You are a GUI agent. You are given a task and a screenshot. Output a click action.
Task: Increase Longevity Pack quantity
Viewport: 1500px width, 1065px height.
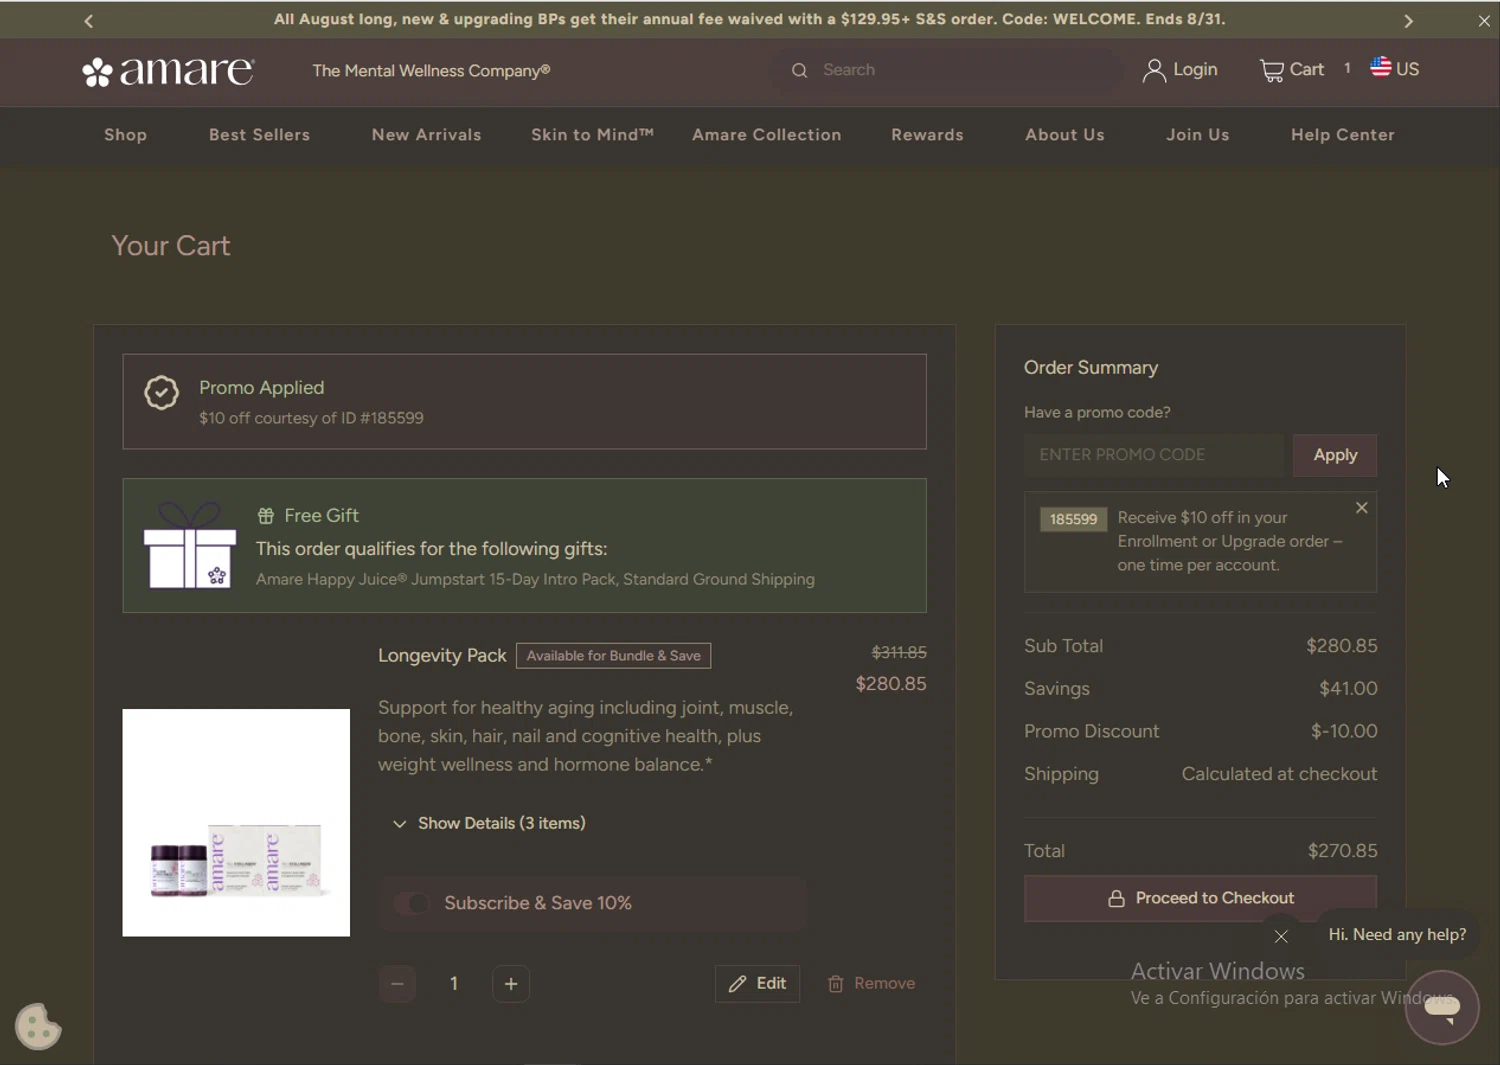pos(511,984)
